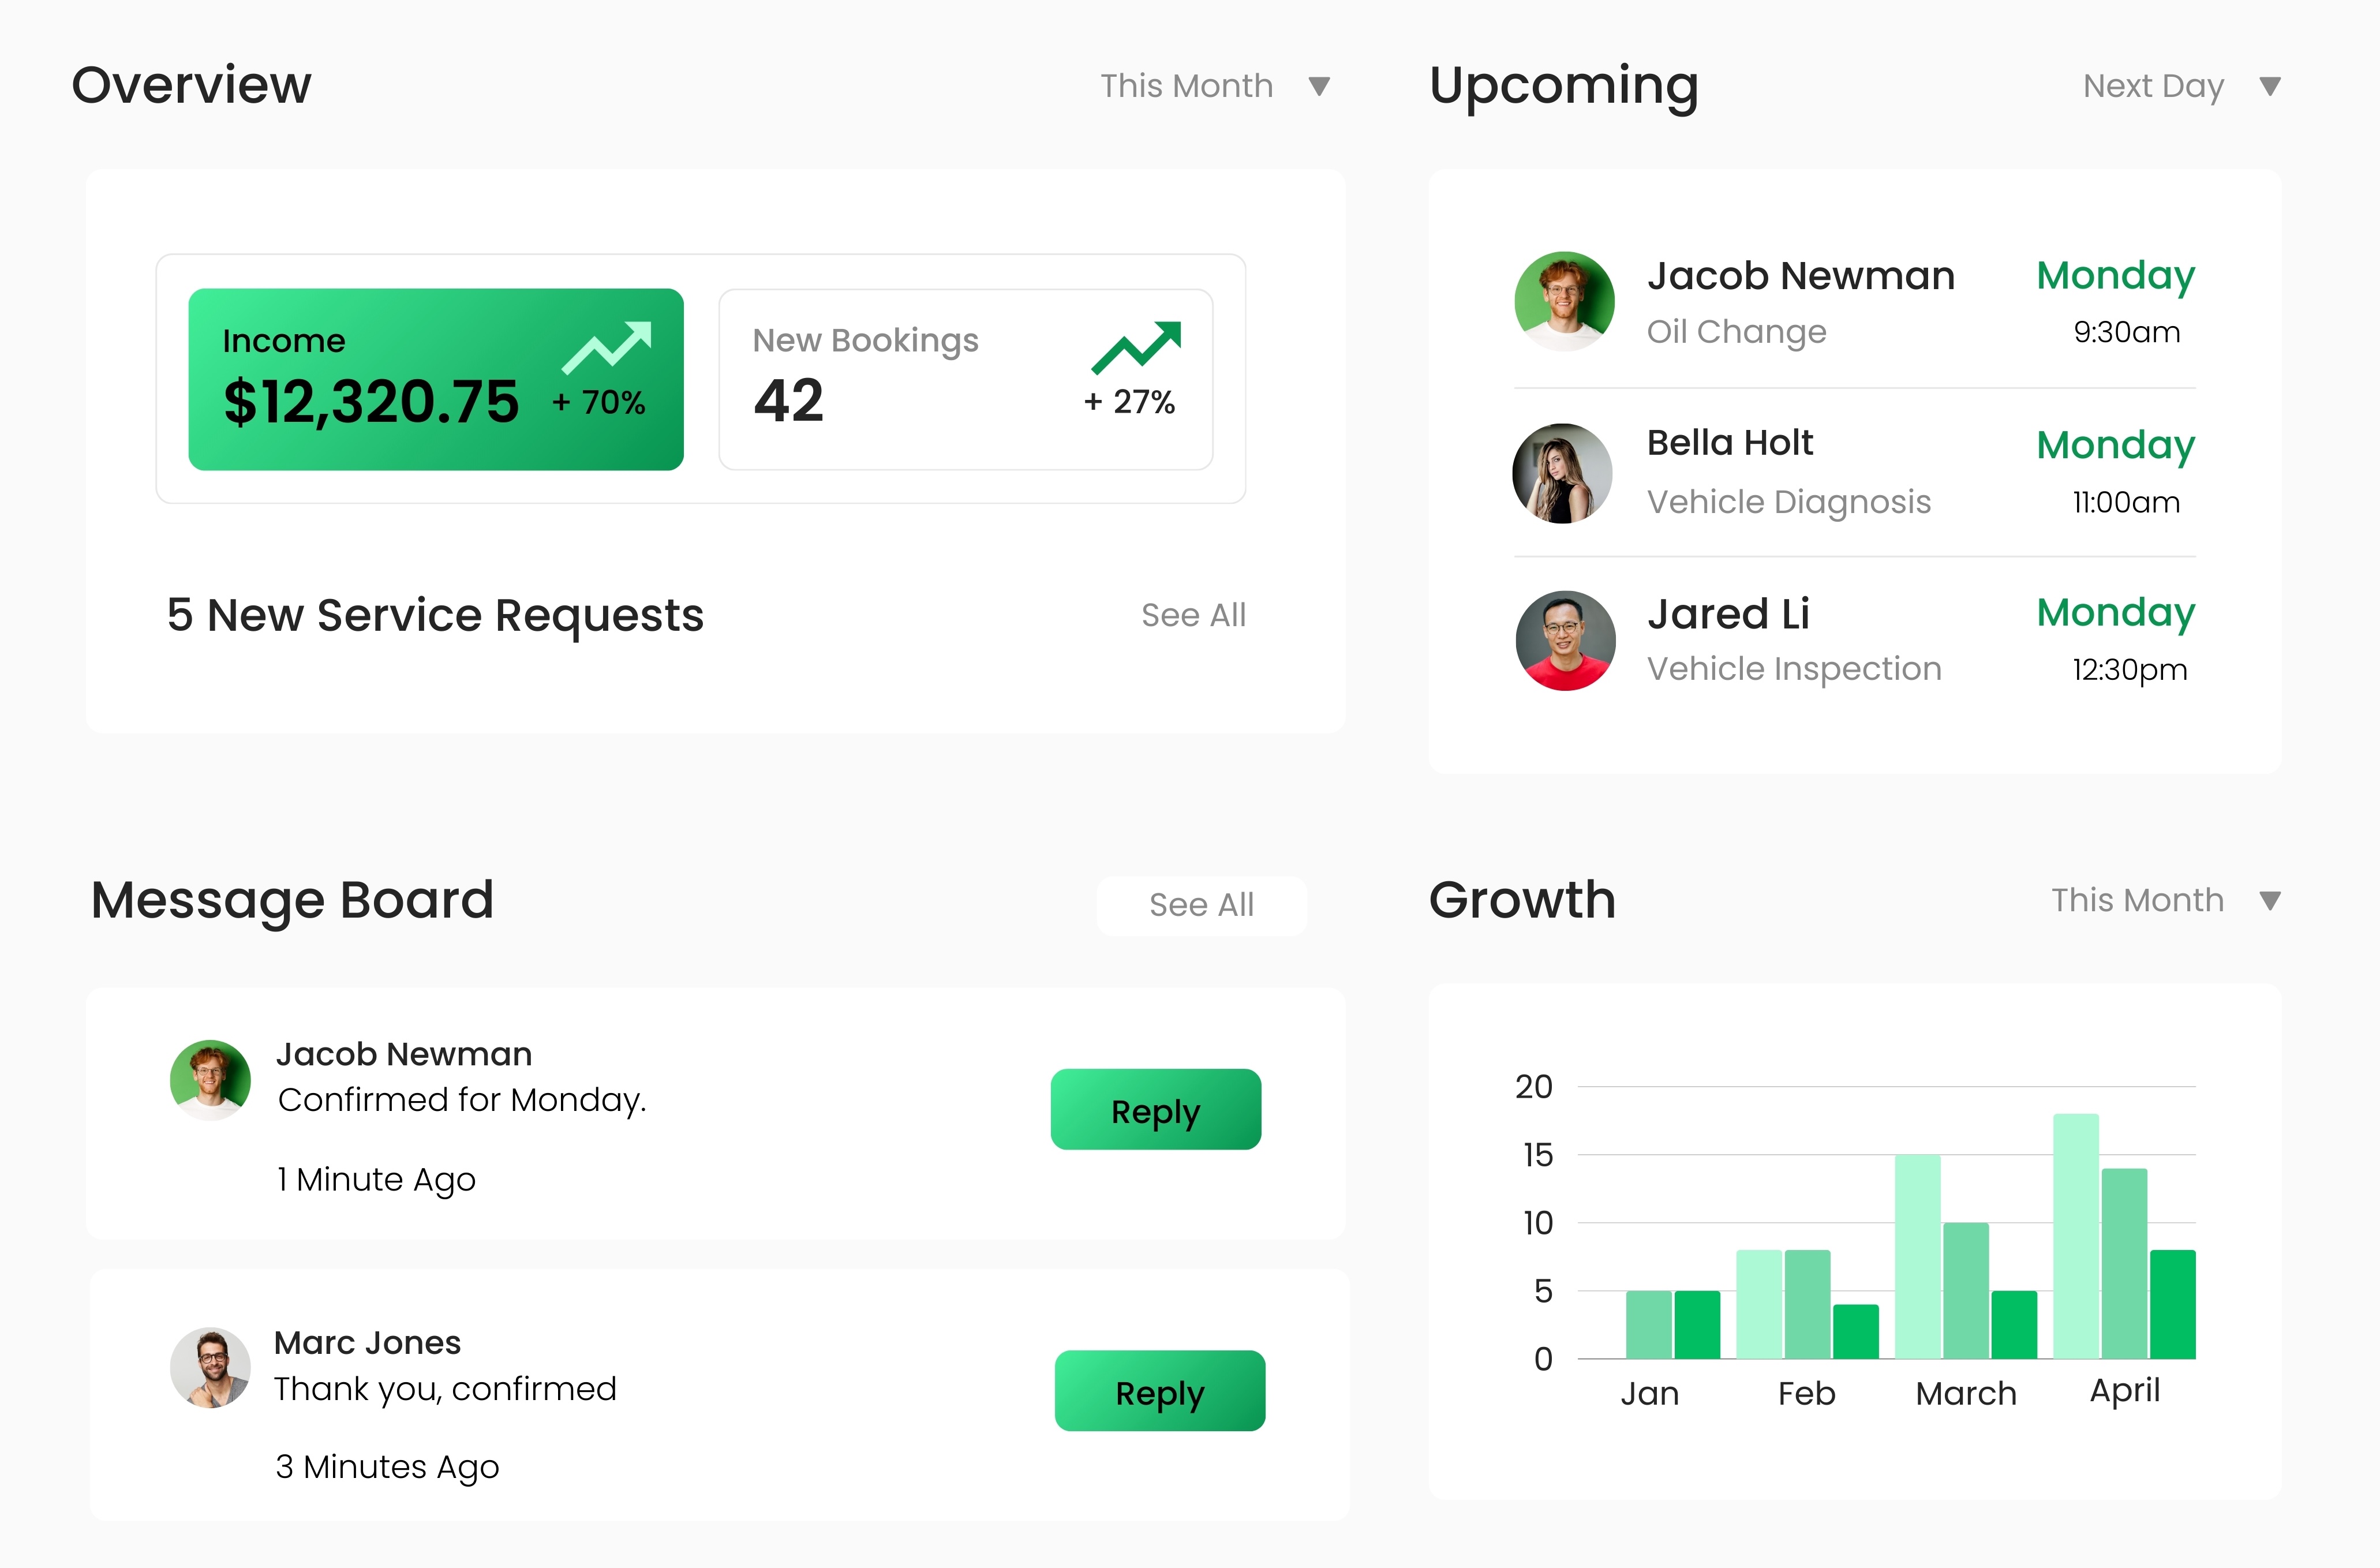The width and height of the screenshot is (2380, 1568).
Task: Click the 'Bella Holt' name
Action: click(1730, 442)
